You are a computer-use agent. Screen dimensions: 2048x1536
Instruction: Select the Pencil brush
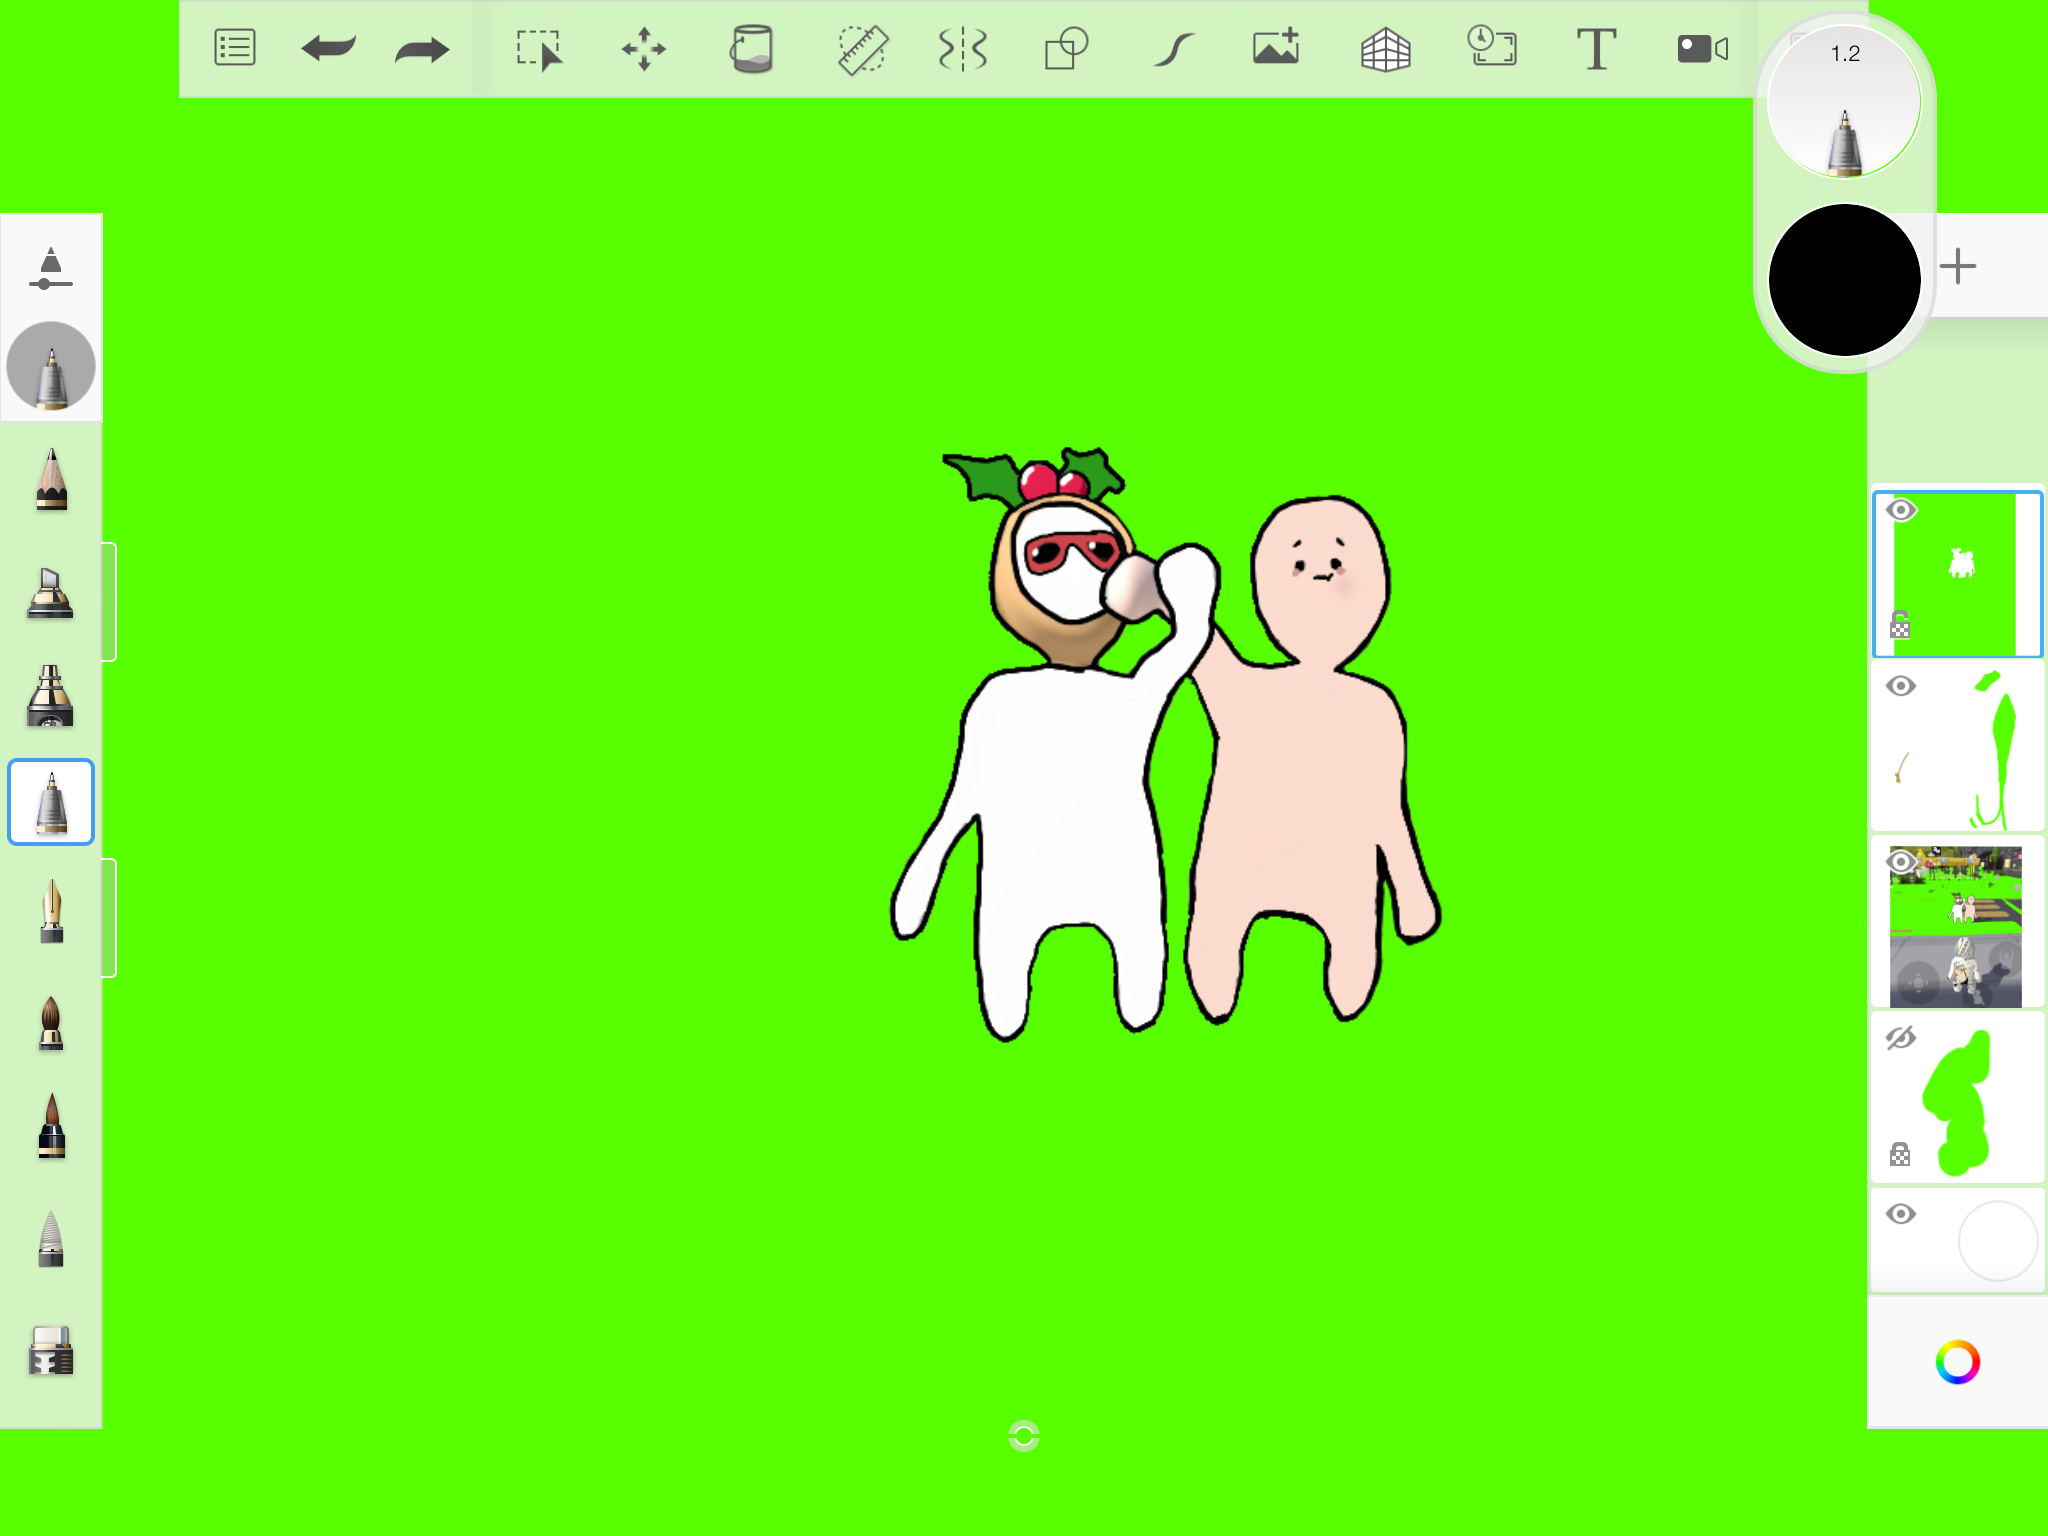click(51, 480)
